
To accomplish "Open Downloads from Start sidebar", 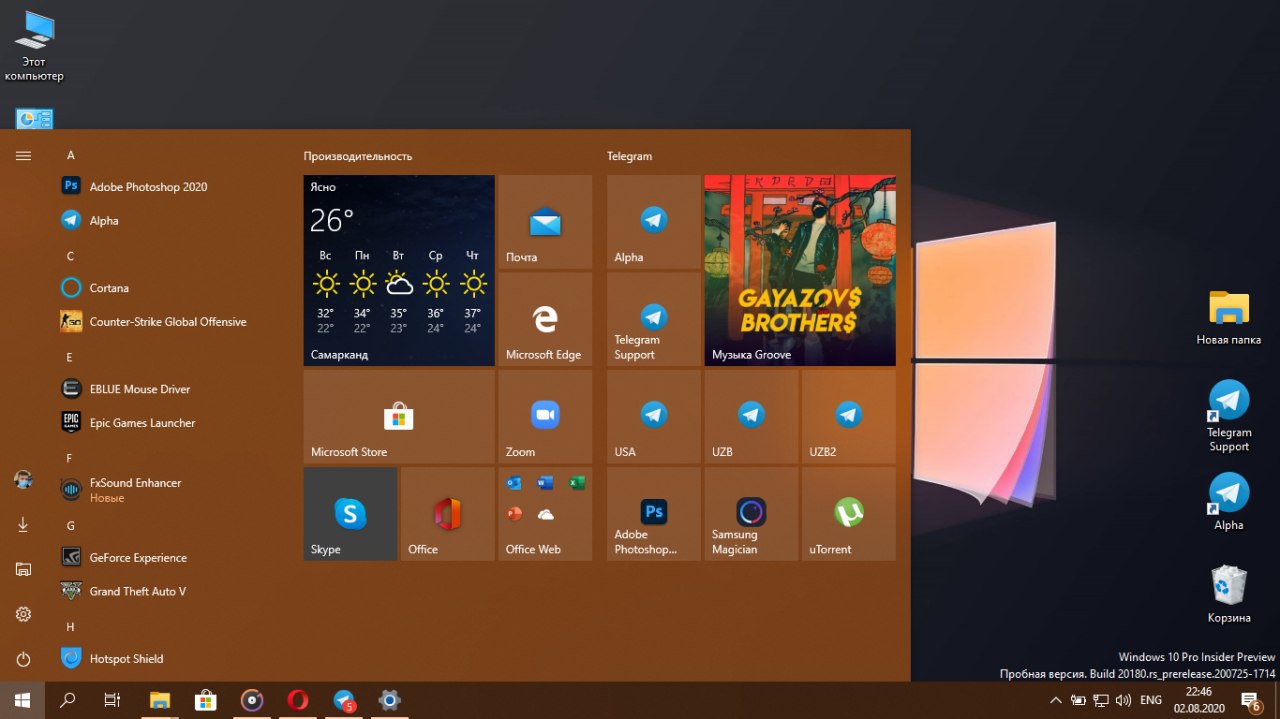I will coord(23,524).
